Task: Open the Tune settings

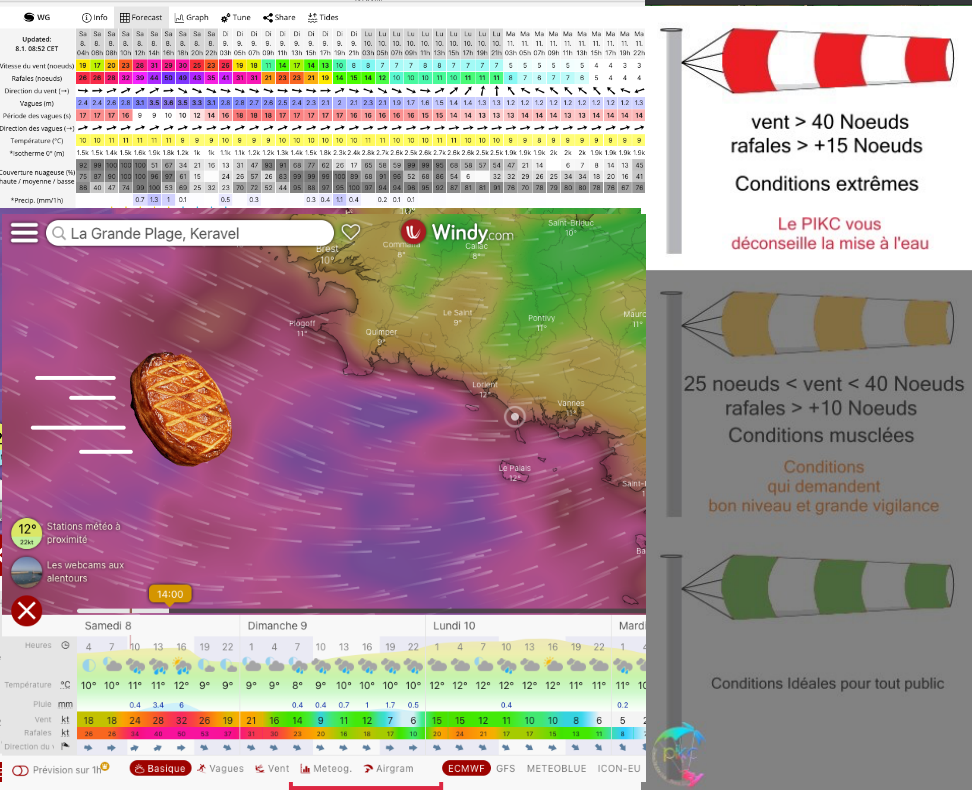Action: pos(237,17)
